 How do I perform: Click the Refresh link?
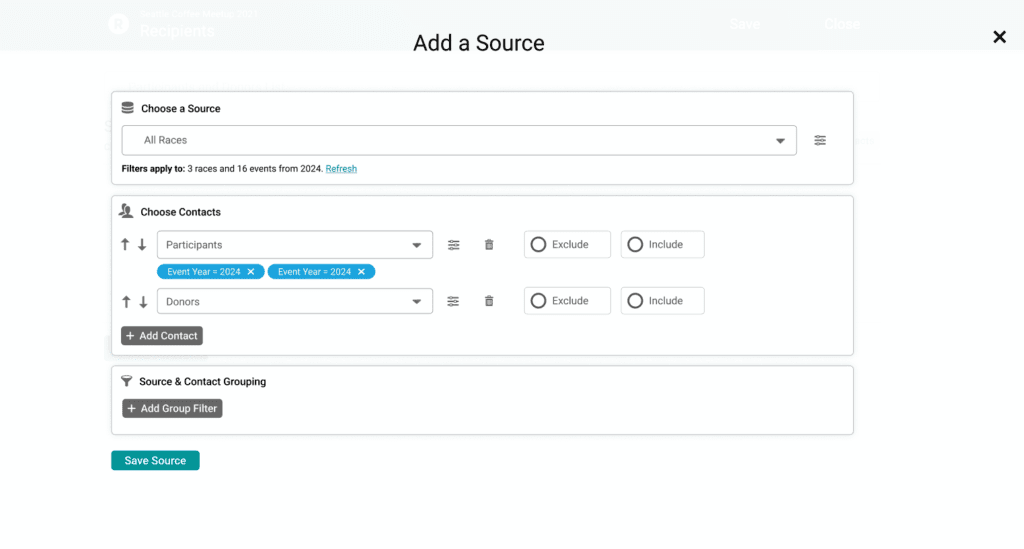pyautogui.click(x=341, y=169)
